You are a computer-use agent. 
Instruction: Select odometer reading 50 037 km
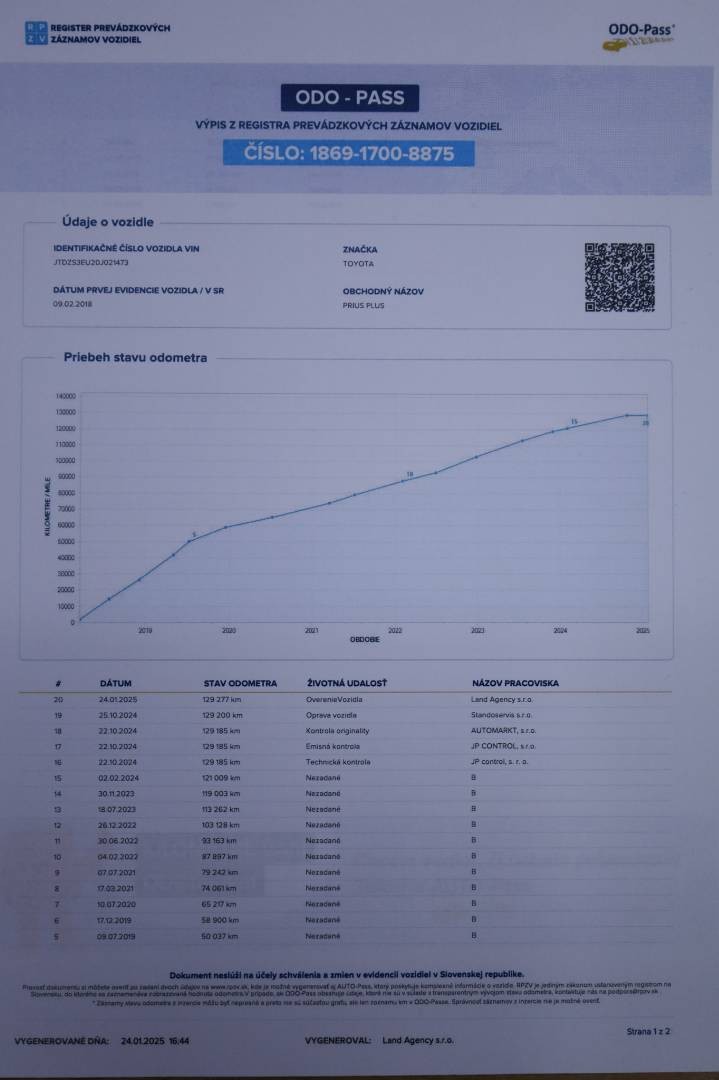click(x=220, y=937)
